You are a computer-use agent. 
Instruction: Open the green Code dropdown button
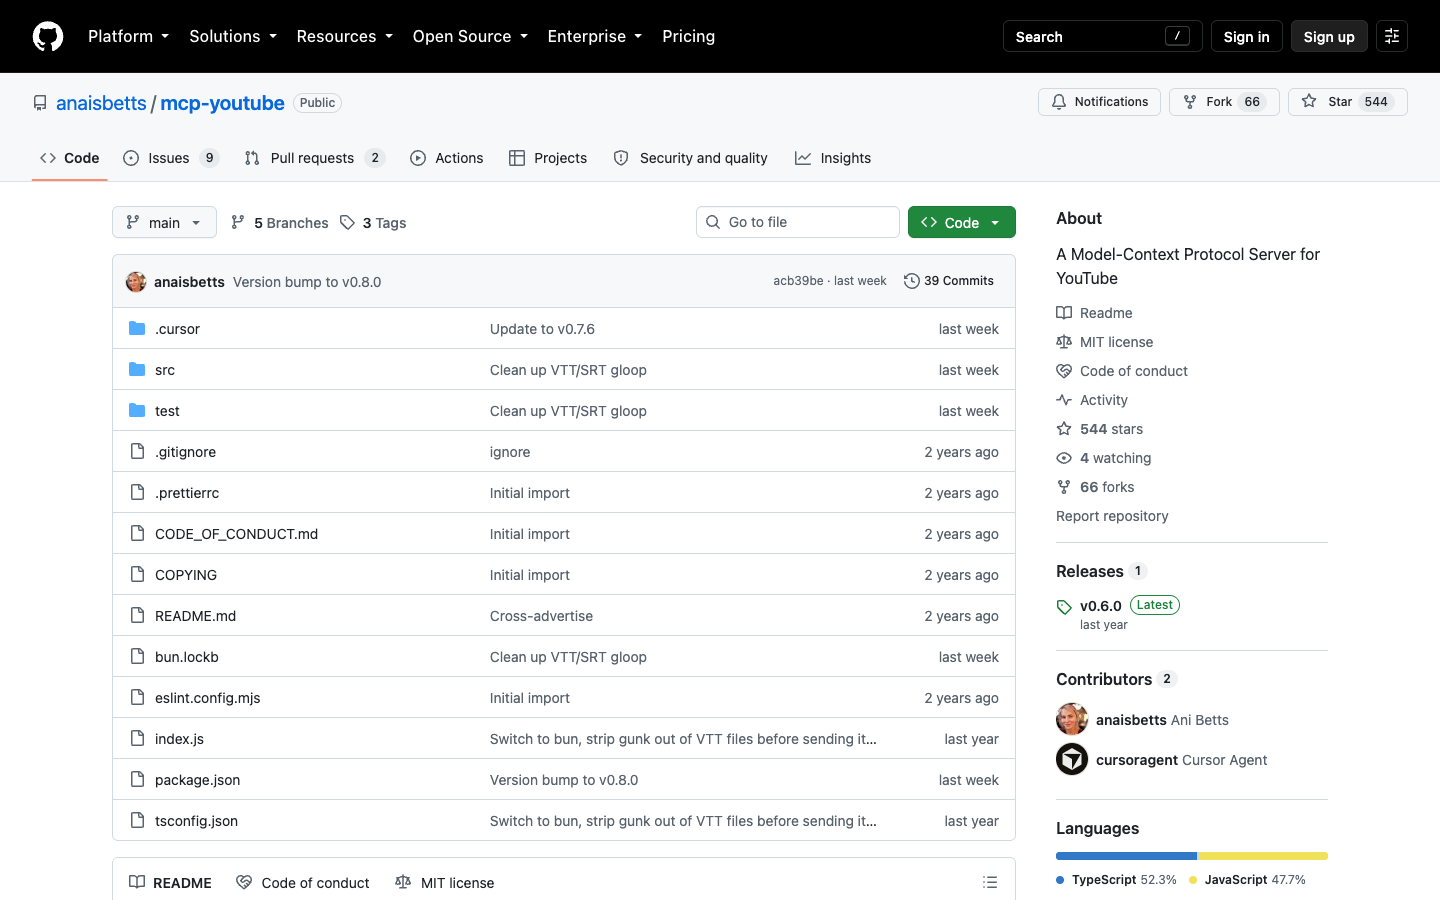(x=962, y=222)
